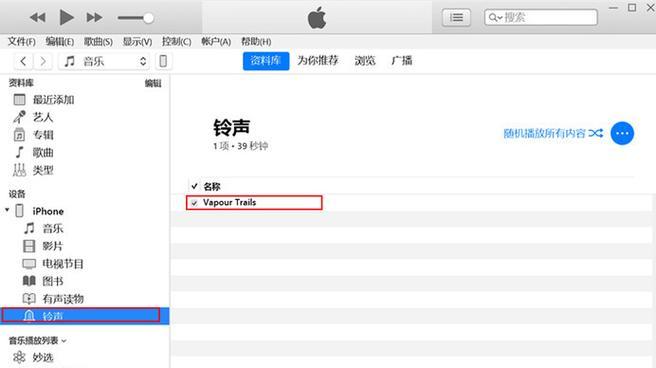The width and height of the screenshot is (656, 368).
Task: Open the search options magnifier dropdown
Action: coord(495,18)
